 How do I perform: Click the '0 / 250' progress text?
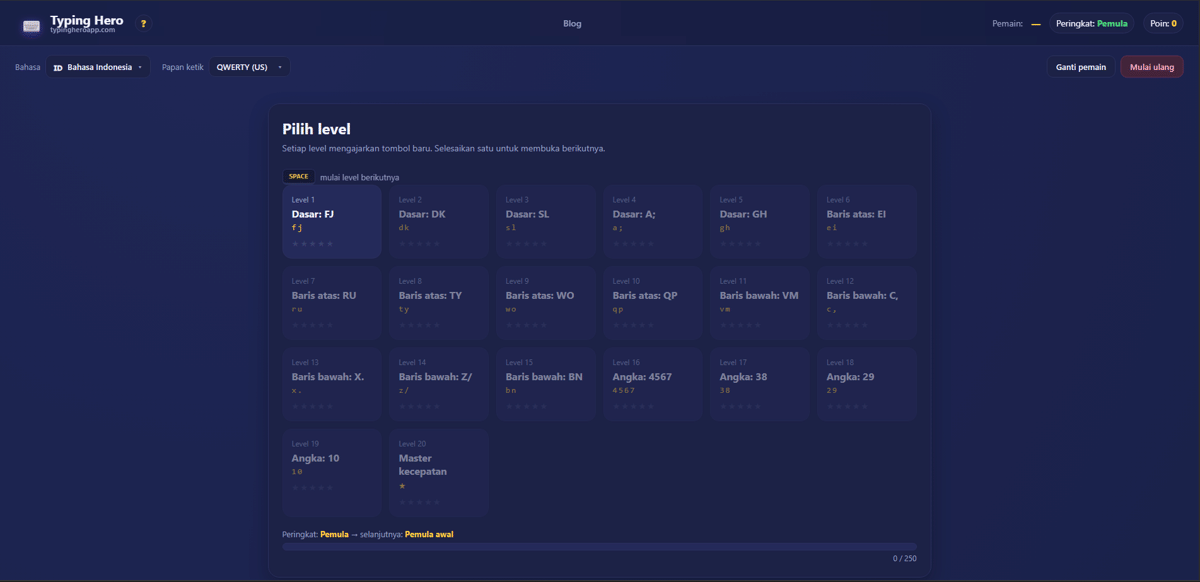[x=905, y=559]
